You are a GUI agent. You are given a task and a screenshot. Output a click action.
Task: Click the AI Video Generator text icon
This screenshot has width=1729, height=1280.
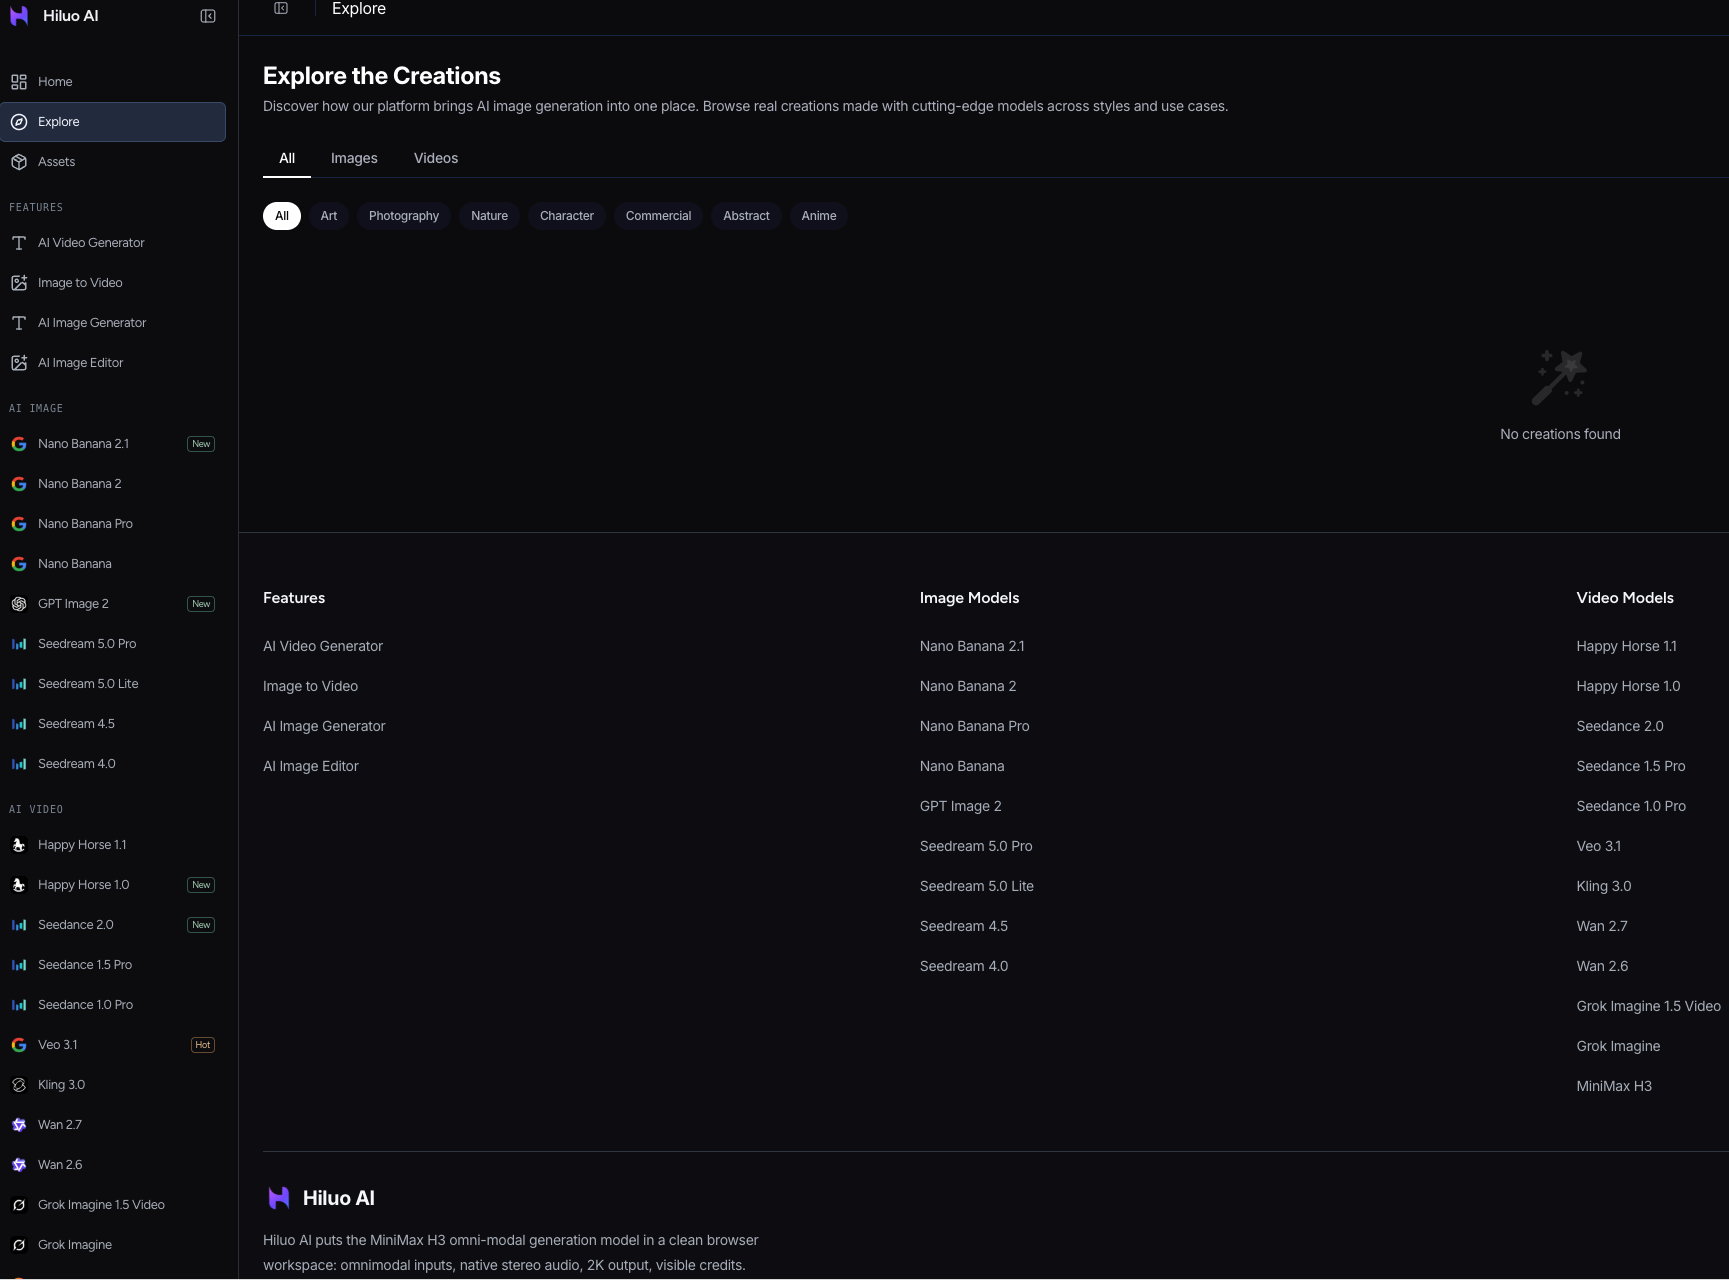click(x=19, y=243)
